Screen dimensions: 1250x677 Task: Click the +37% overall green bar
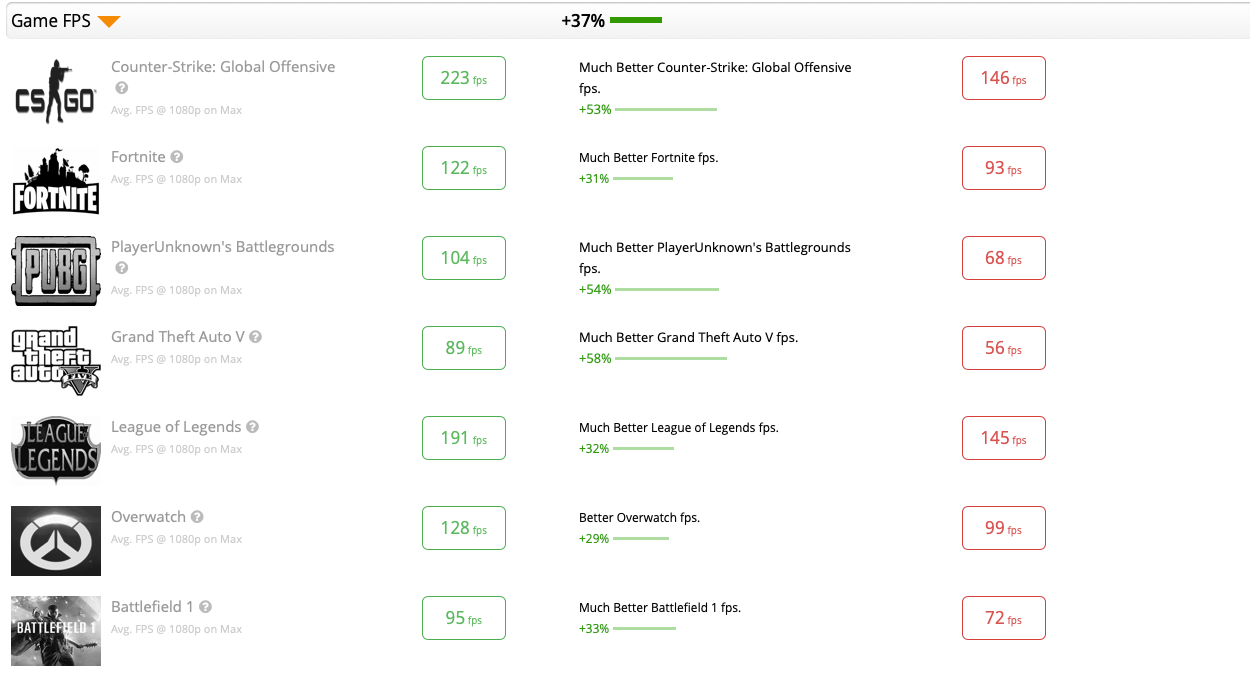pyautogui.click(x=636, y=20)
